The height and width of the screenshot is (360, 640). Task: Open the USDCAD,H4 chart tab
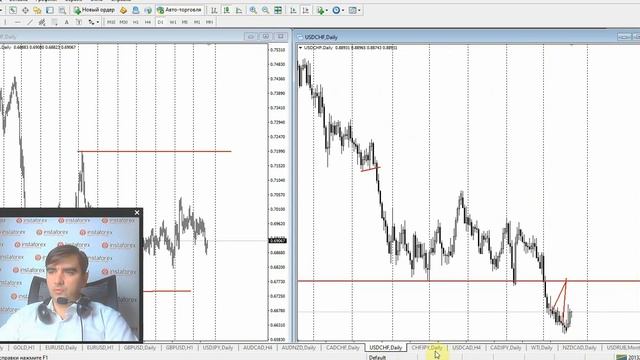pyautogui.click(x=466, y=348)
